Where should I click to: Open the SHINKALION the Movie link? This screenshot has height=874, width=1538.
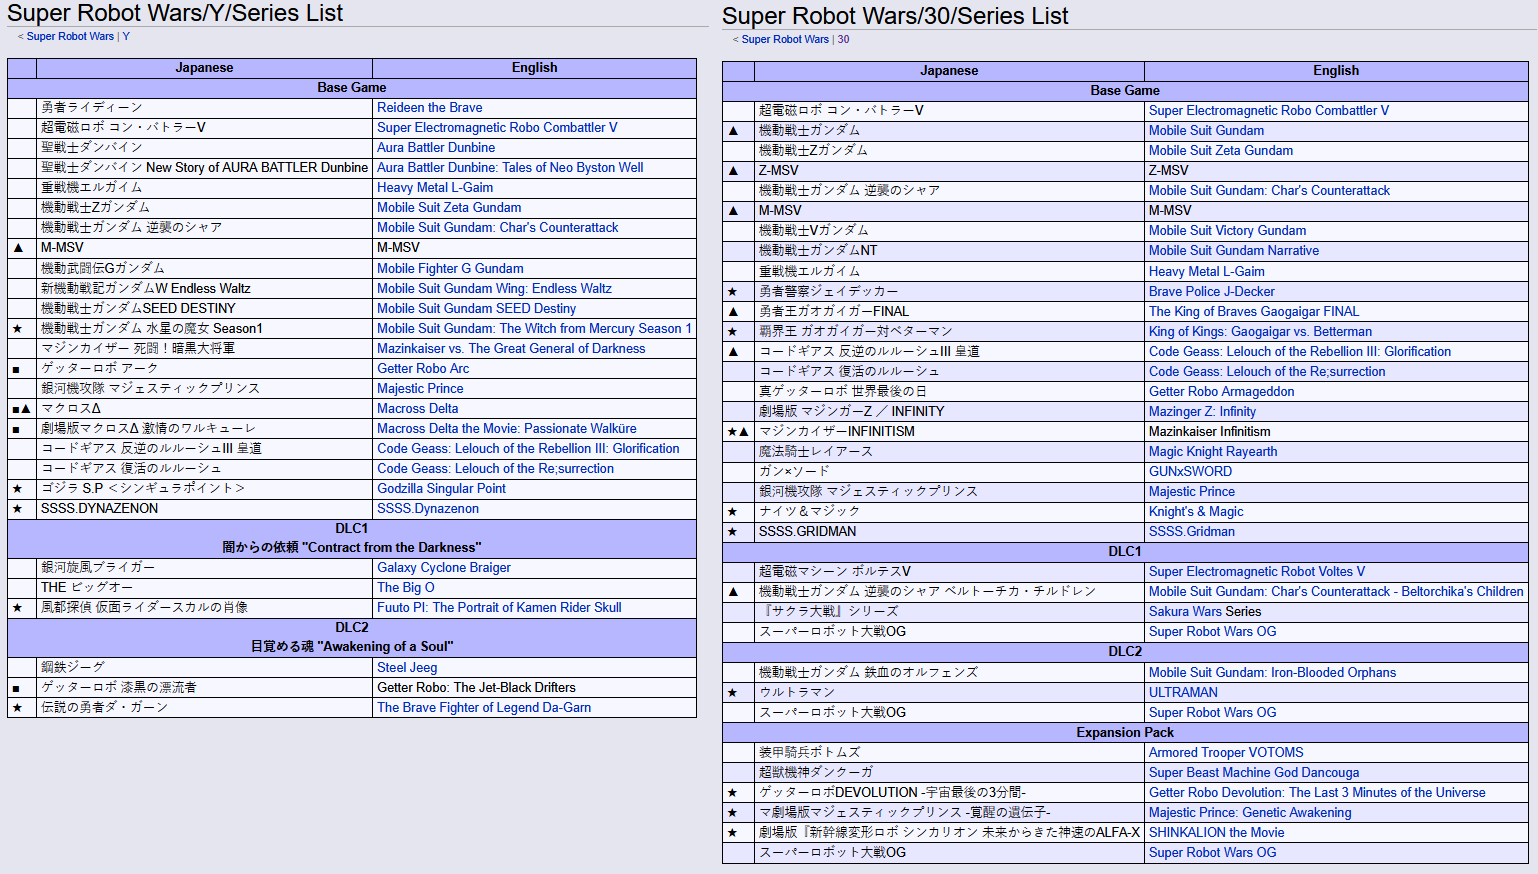(1216, 833)
